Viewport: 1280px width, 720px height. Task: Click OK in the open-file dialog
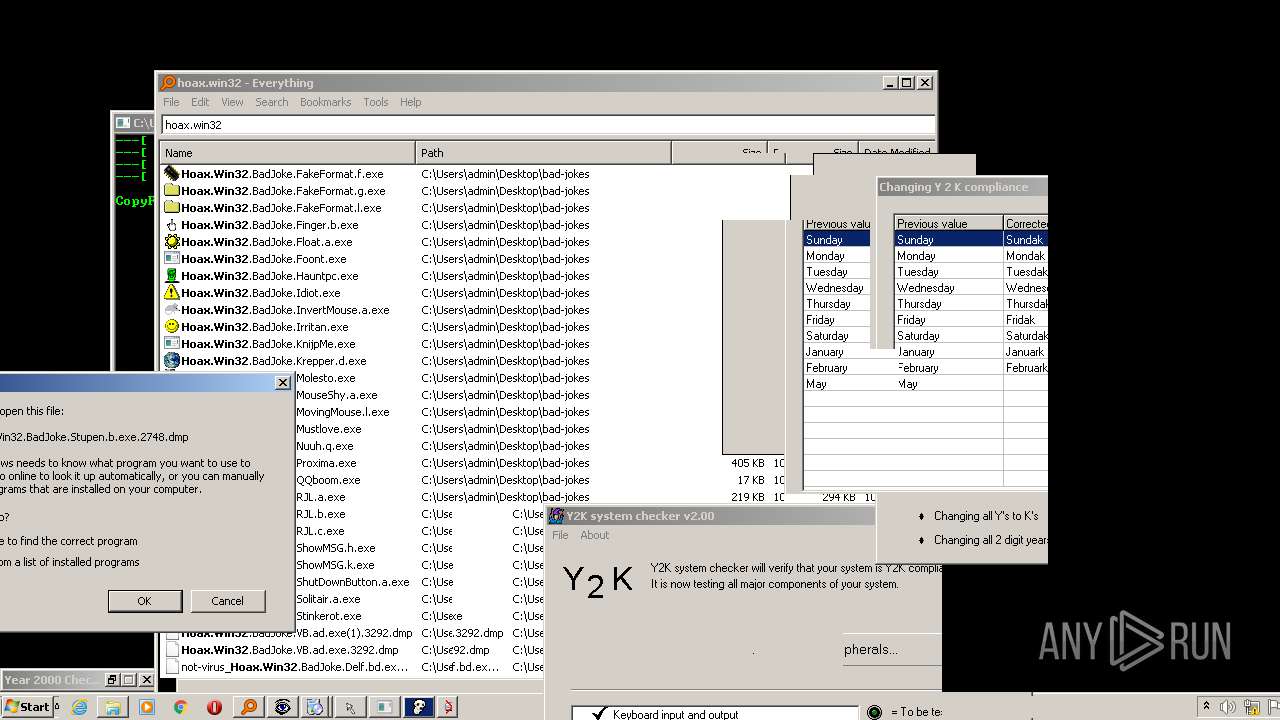pyautogui.click(x=144, y=601)
